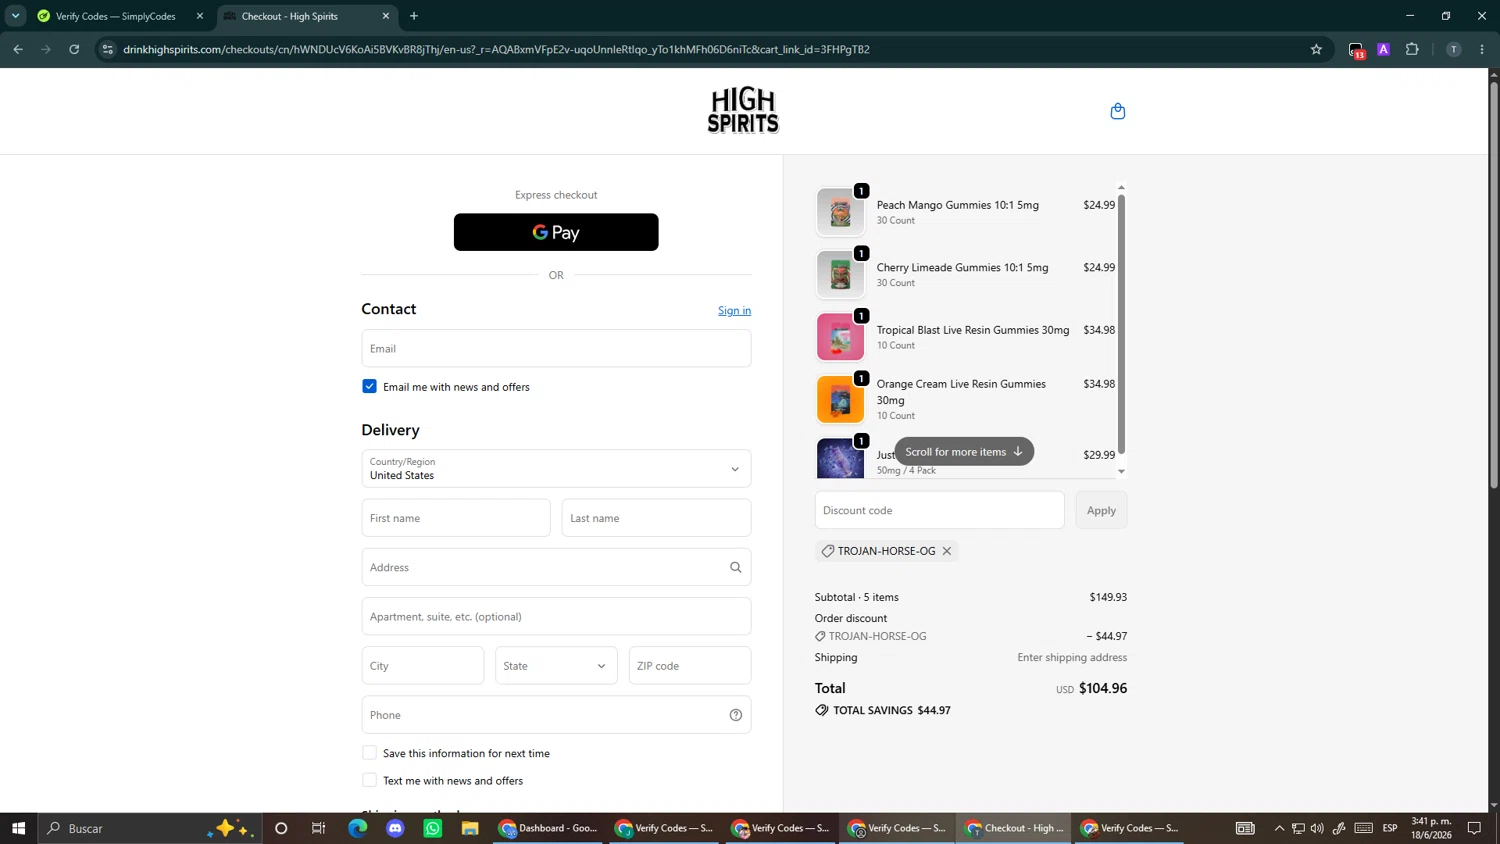
Task: Open the purple A extension
Action: [x=1384, y=49]
